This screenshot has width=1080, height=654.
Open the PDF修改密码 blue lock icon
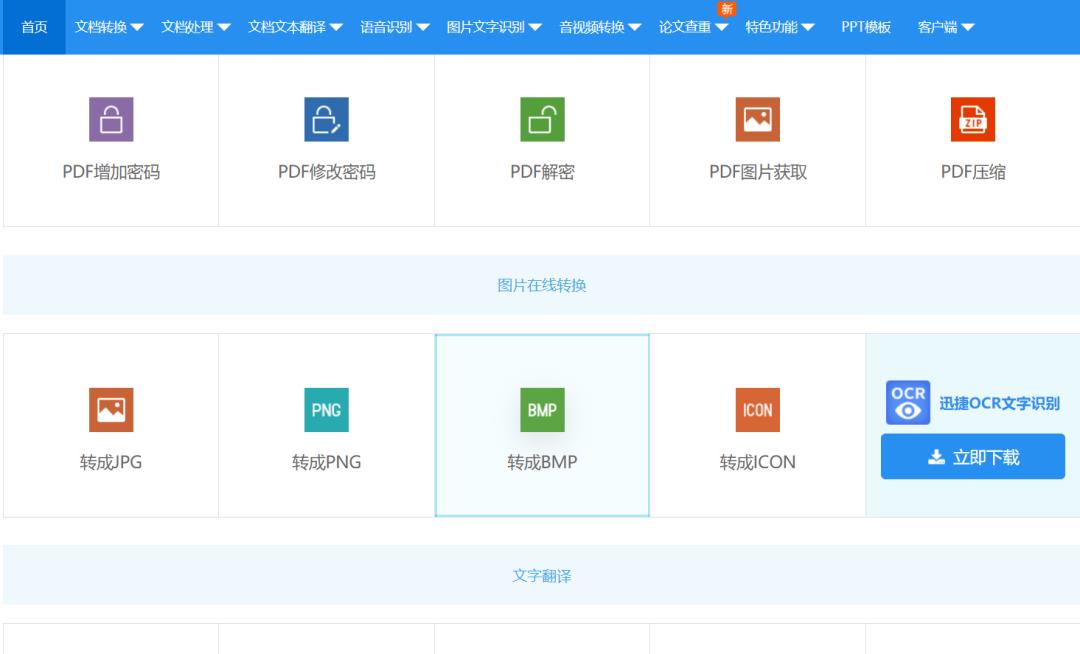tap(326, 120)
